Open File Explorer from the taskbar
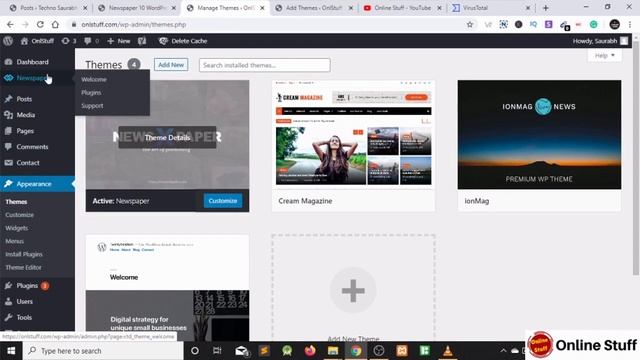Screen dimensions: 640x360 pyautogui.click(x=333, y=351)
